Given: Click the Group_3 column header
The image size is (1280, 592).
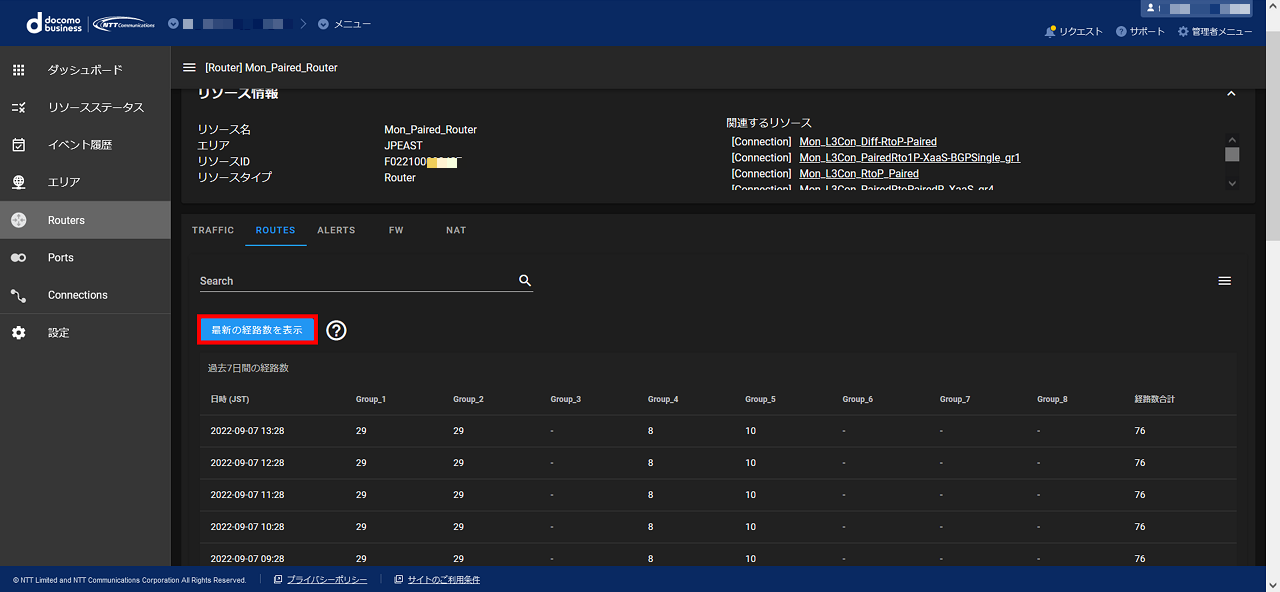Looking at the screenshot, I should tap(566, 399).
